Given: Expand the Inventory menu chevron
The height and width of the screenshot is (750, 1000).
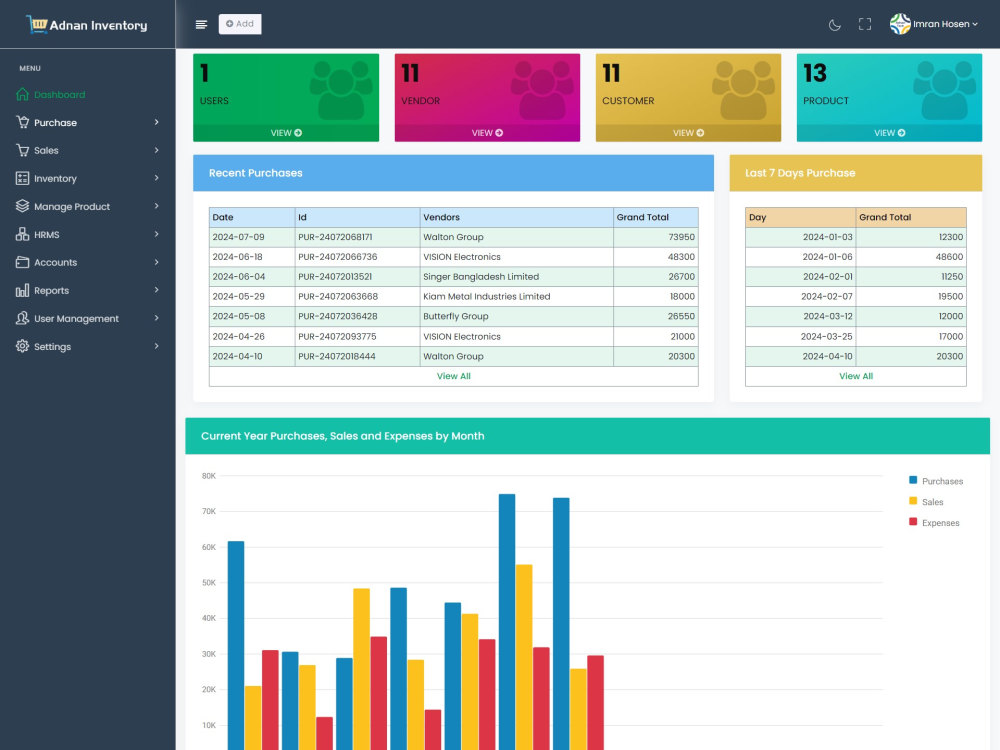Looking at the screenshot, I should (x=156, y=178).
